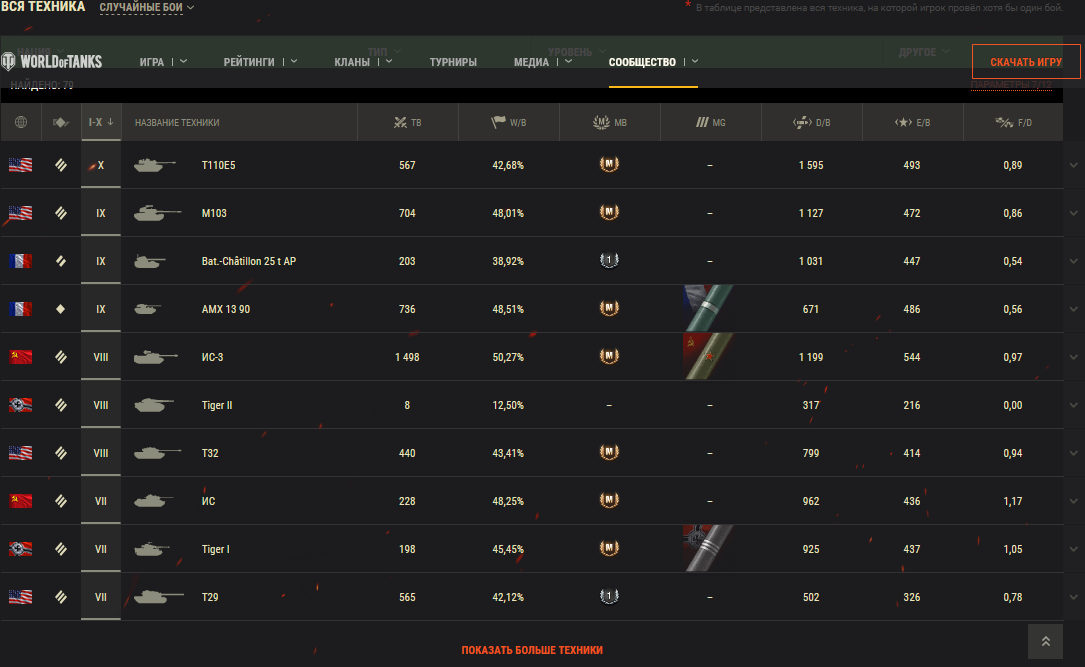Expand T110E5 row details chevron
This screenshot has width=1085, height=667.
(1073, 165)
